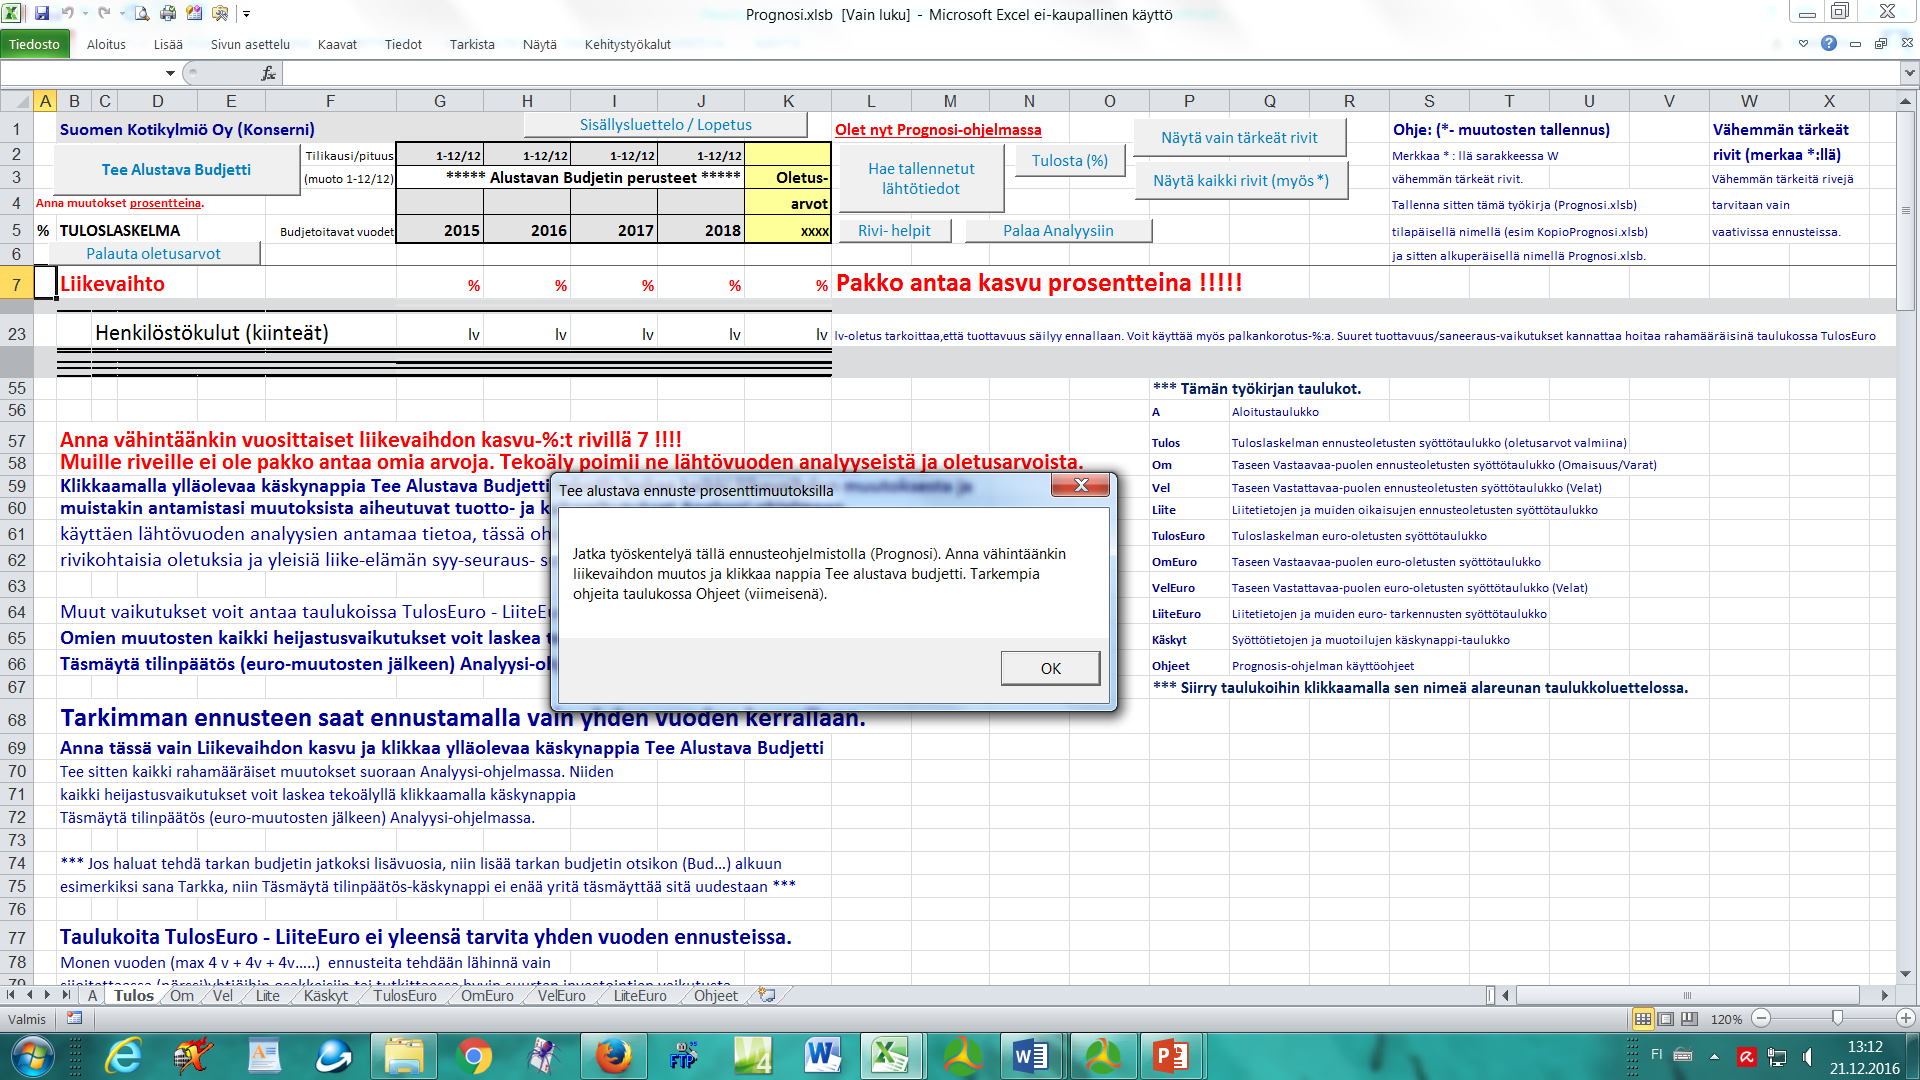The height and width of the screenshot is (1080, 1920).
Task: Open the LiiteEuro sheet tab
Action: click(x=640, y=995)
